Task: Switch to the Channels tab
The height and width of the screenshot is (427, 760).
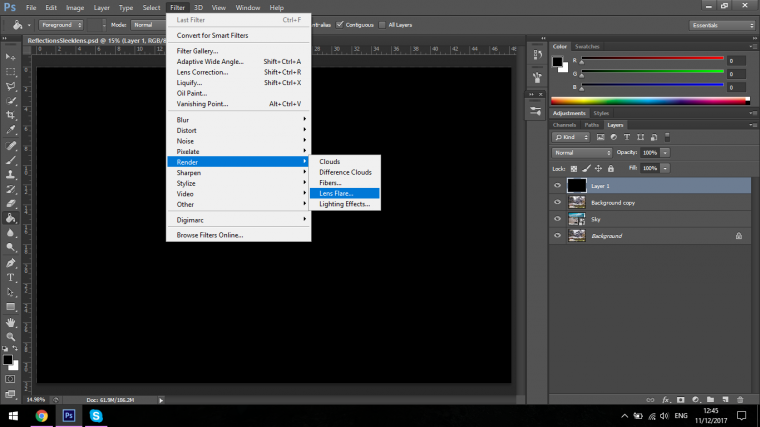Action: click(564, 125)
